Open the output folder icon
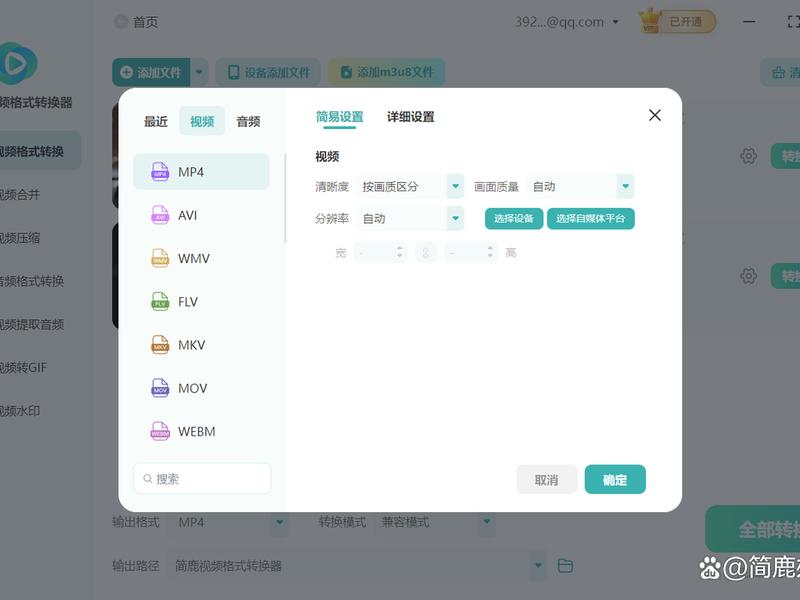 click(565, 565)
